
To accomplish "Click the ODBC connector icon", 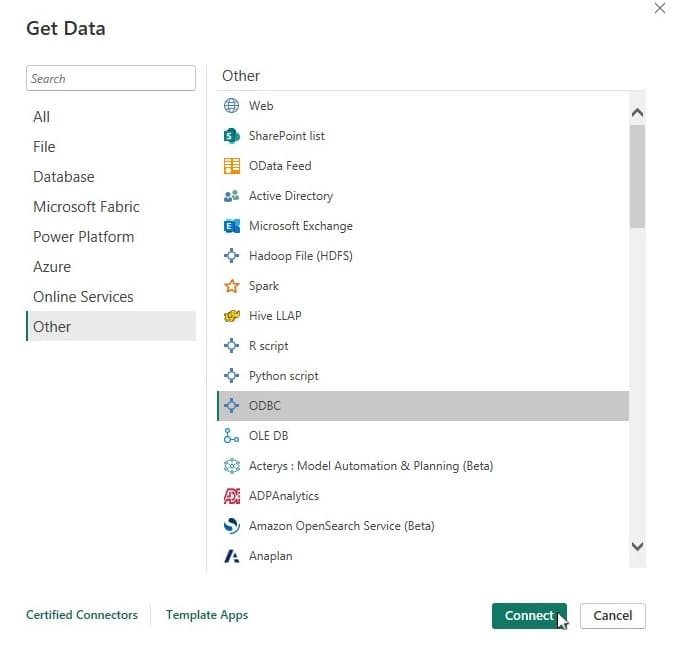I will (231, 406).
